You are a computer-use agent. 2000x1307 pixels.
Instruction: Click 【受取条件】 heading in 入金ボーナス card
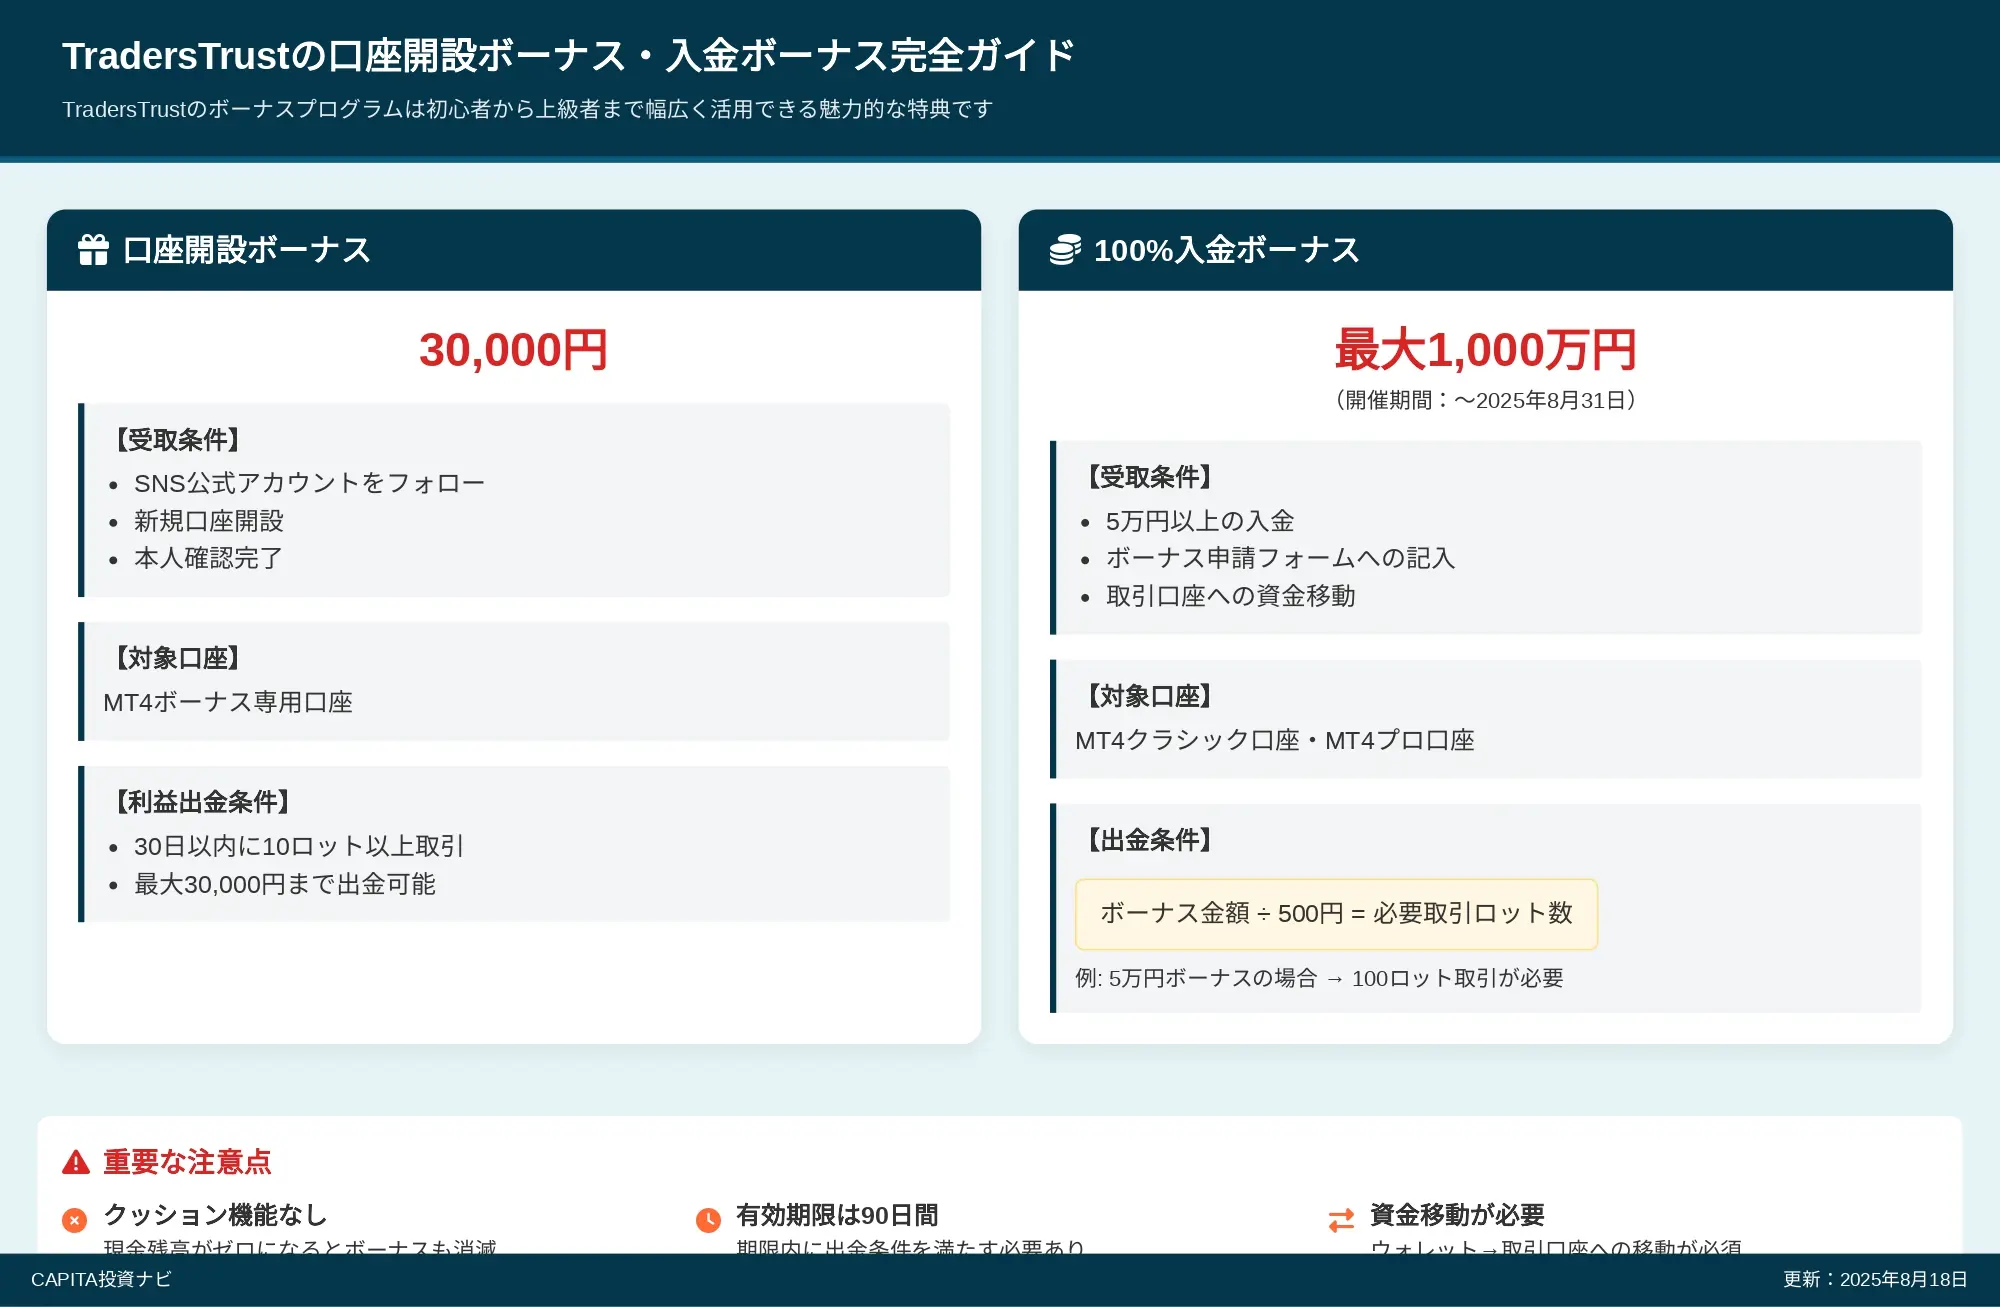pyautogui.click(x=1150, y=477)
